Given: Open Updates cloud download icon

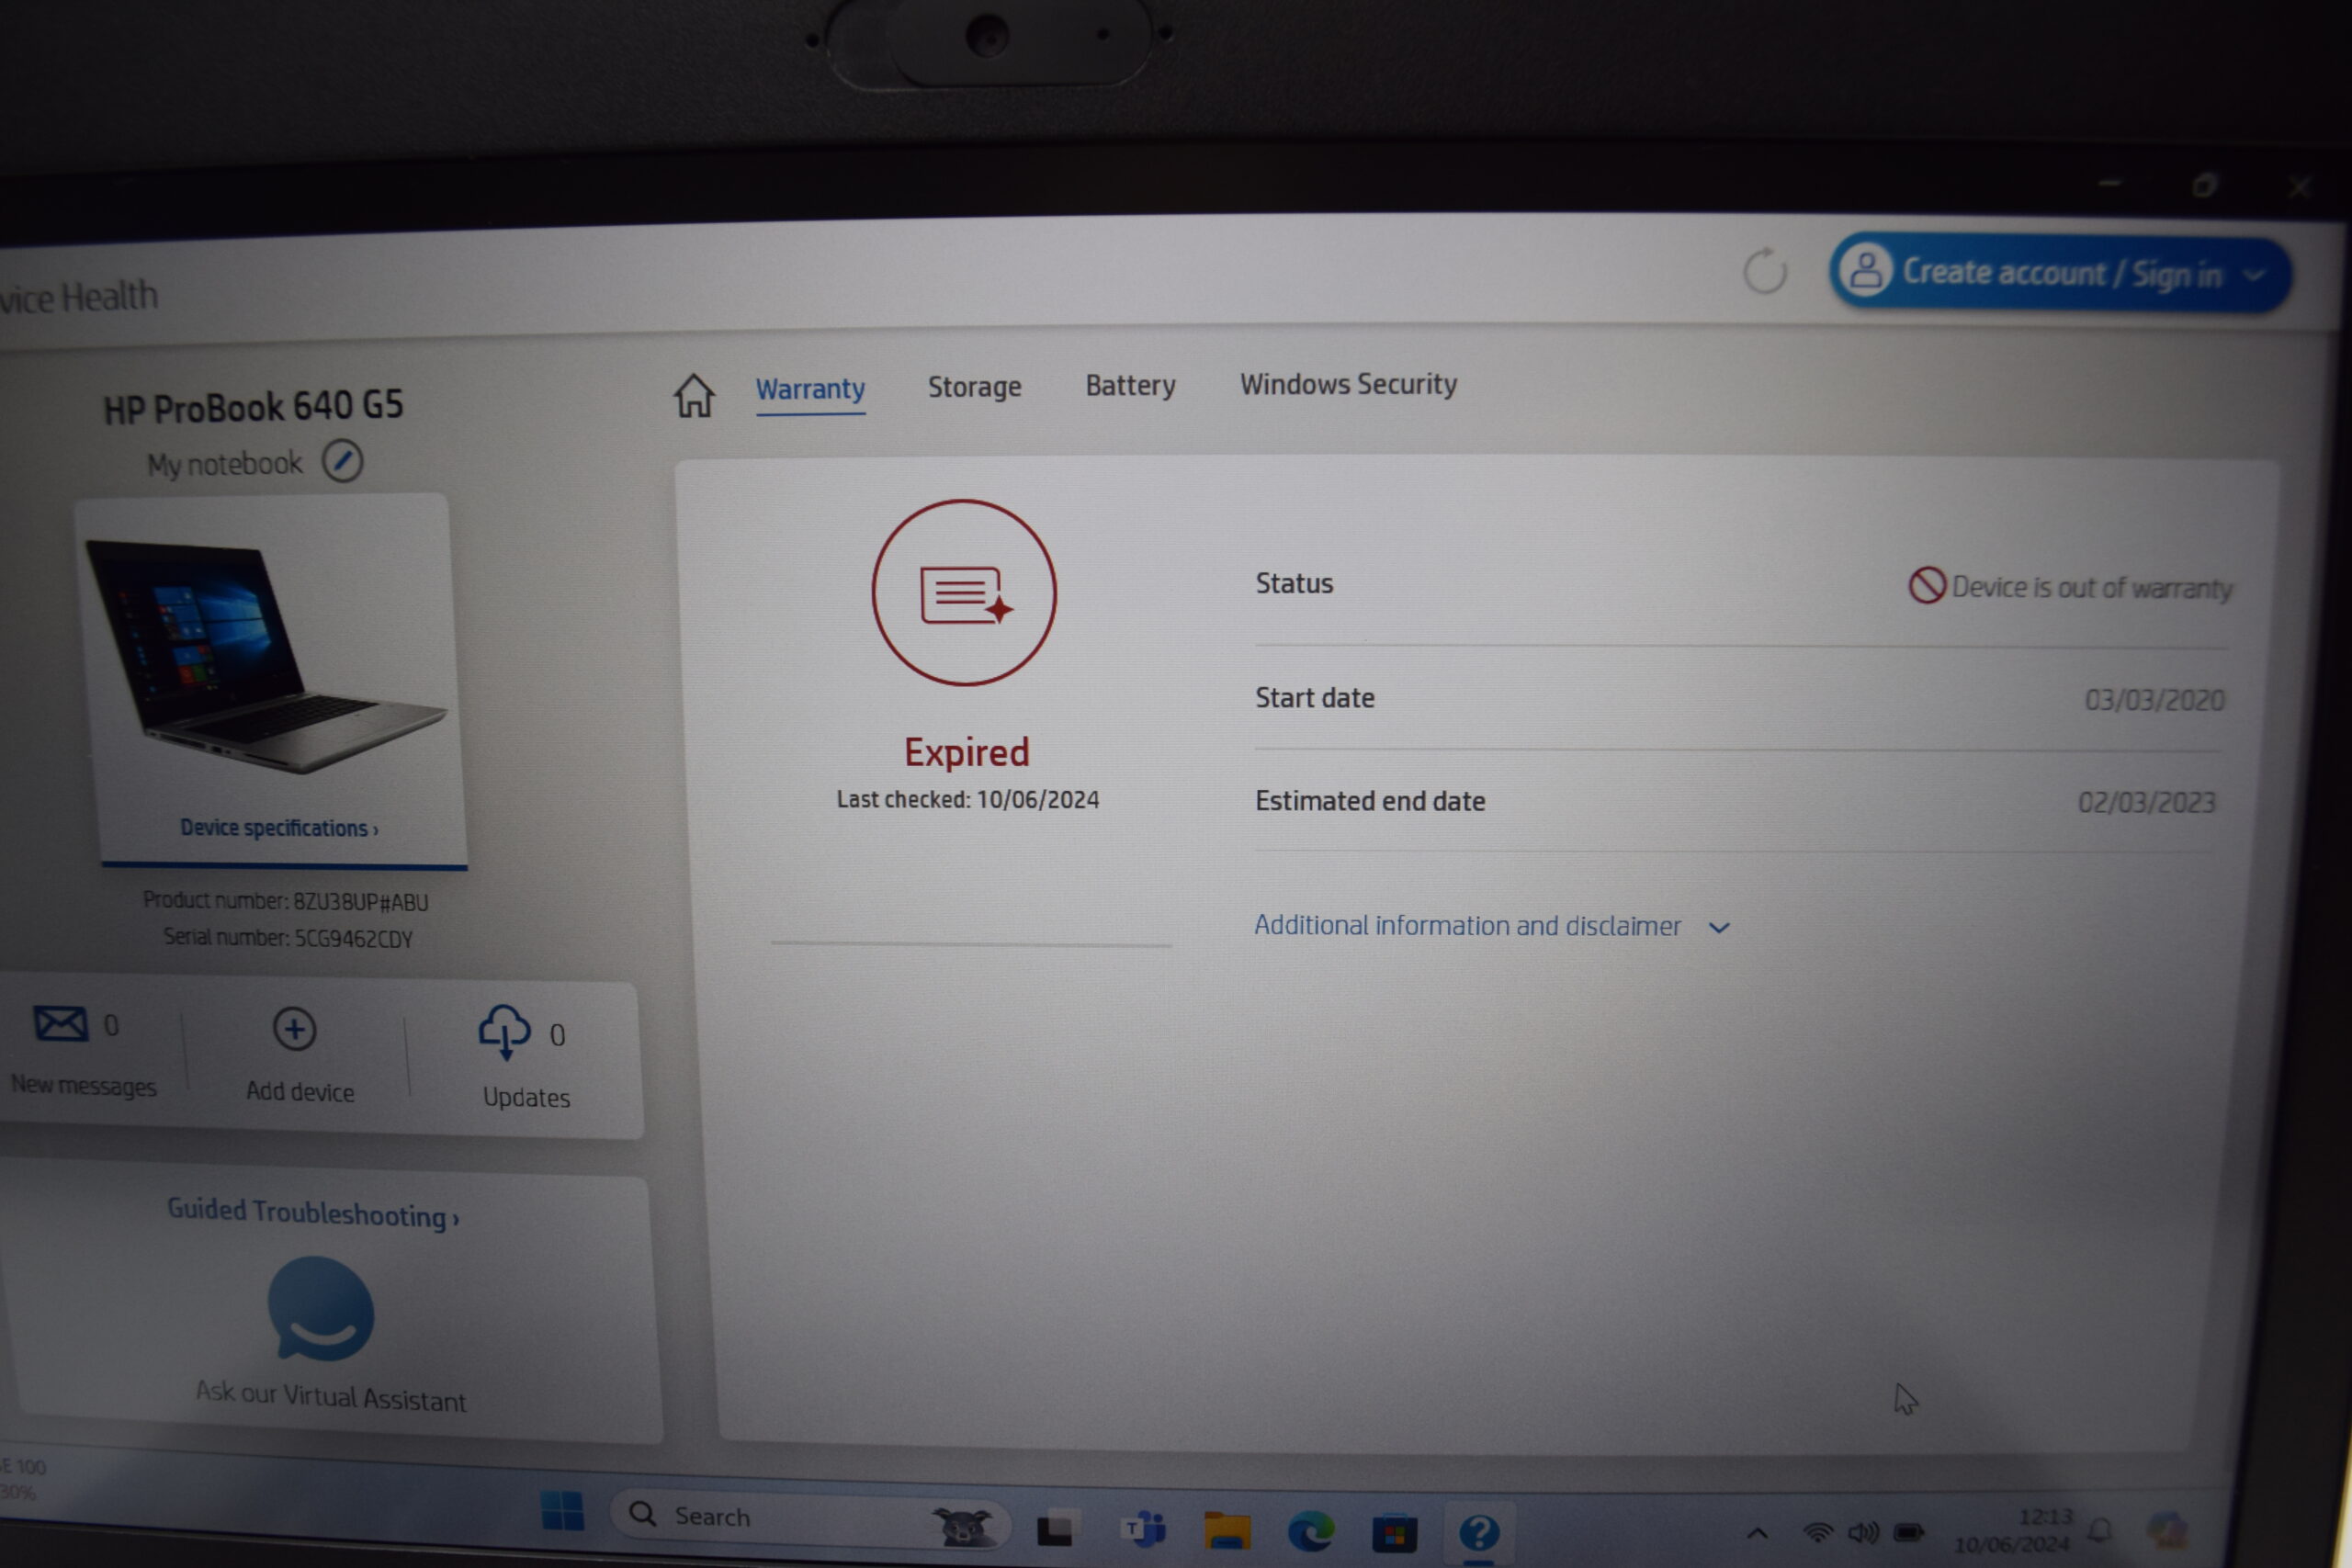Looking at the screenshot, I should pos(505,1032).
